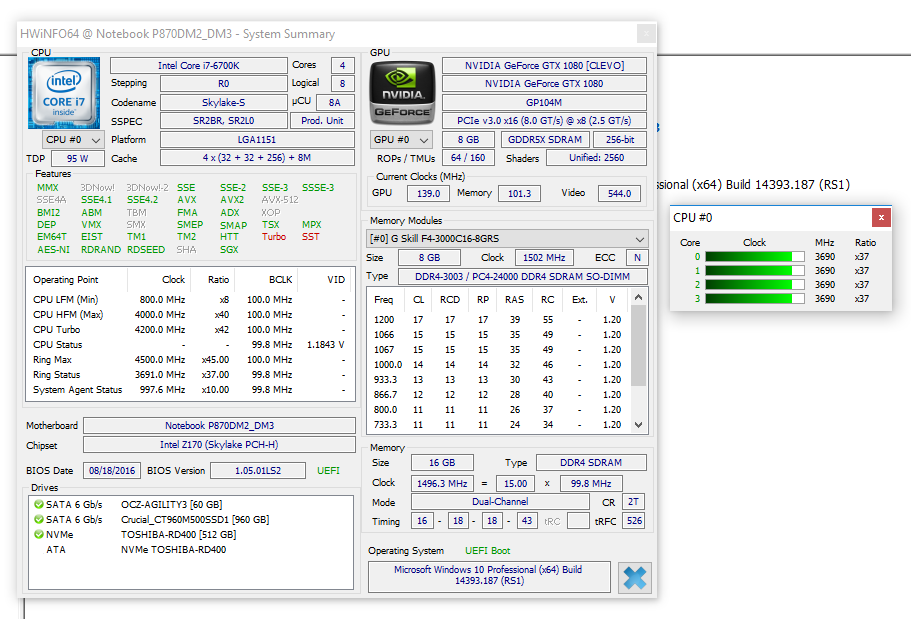Click the GPU clock 139.0 value
This screenshot has width=911, height=619.
click(x=428, y=194)
